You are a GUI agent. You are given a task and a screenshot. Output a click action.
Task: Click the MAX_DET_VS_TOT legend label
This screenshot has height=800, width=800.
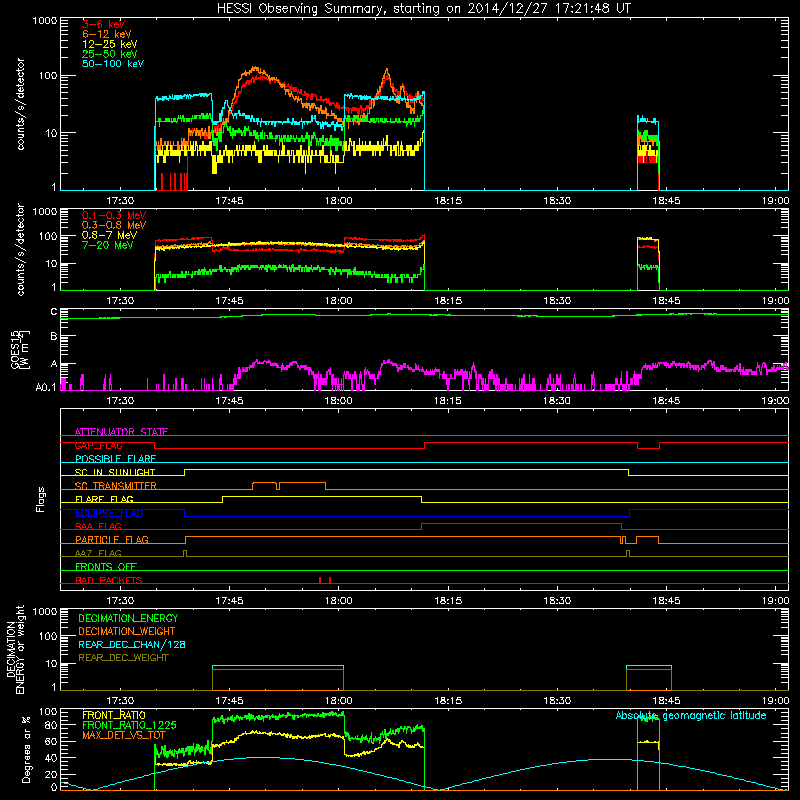(123, 735)
